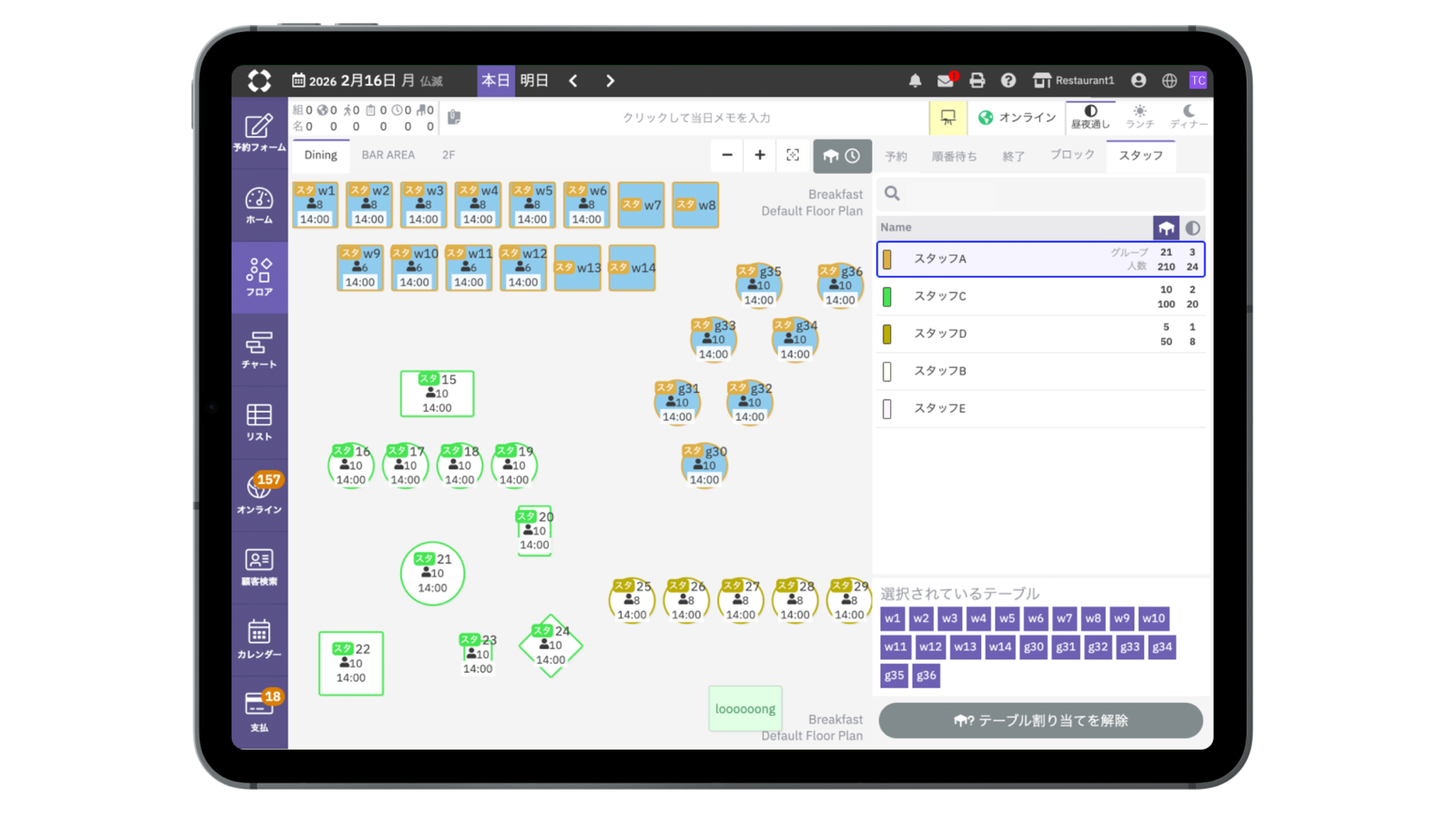Open オンライン sidebar item with 157 badge

(x=259, y=495)
